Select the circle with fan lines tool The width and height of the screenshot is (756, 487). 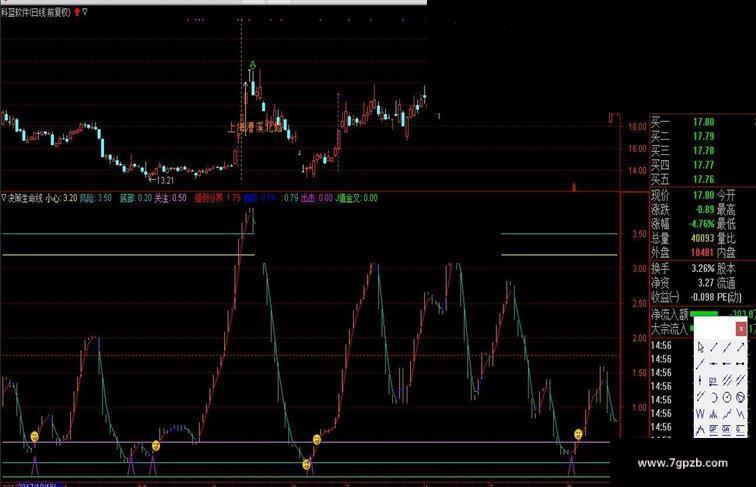741,397
